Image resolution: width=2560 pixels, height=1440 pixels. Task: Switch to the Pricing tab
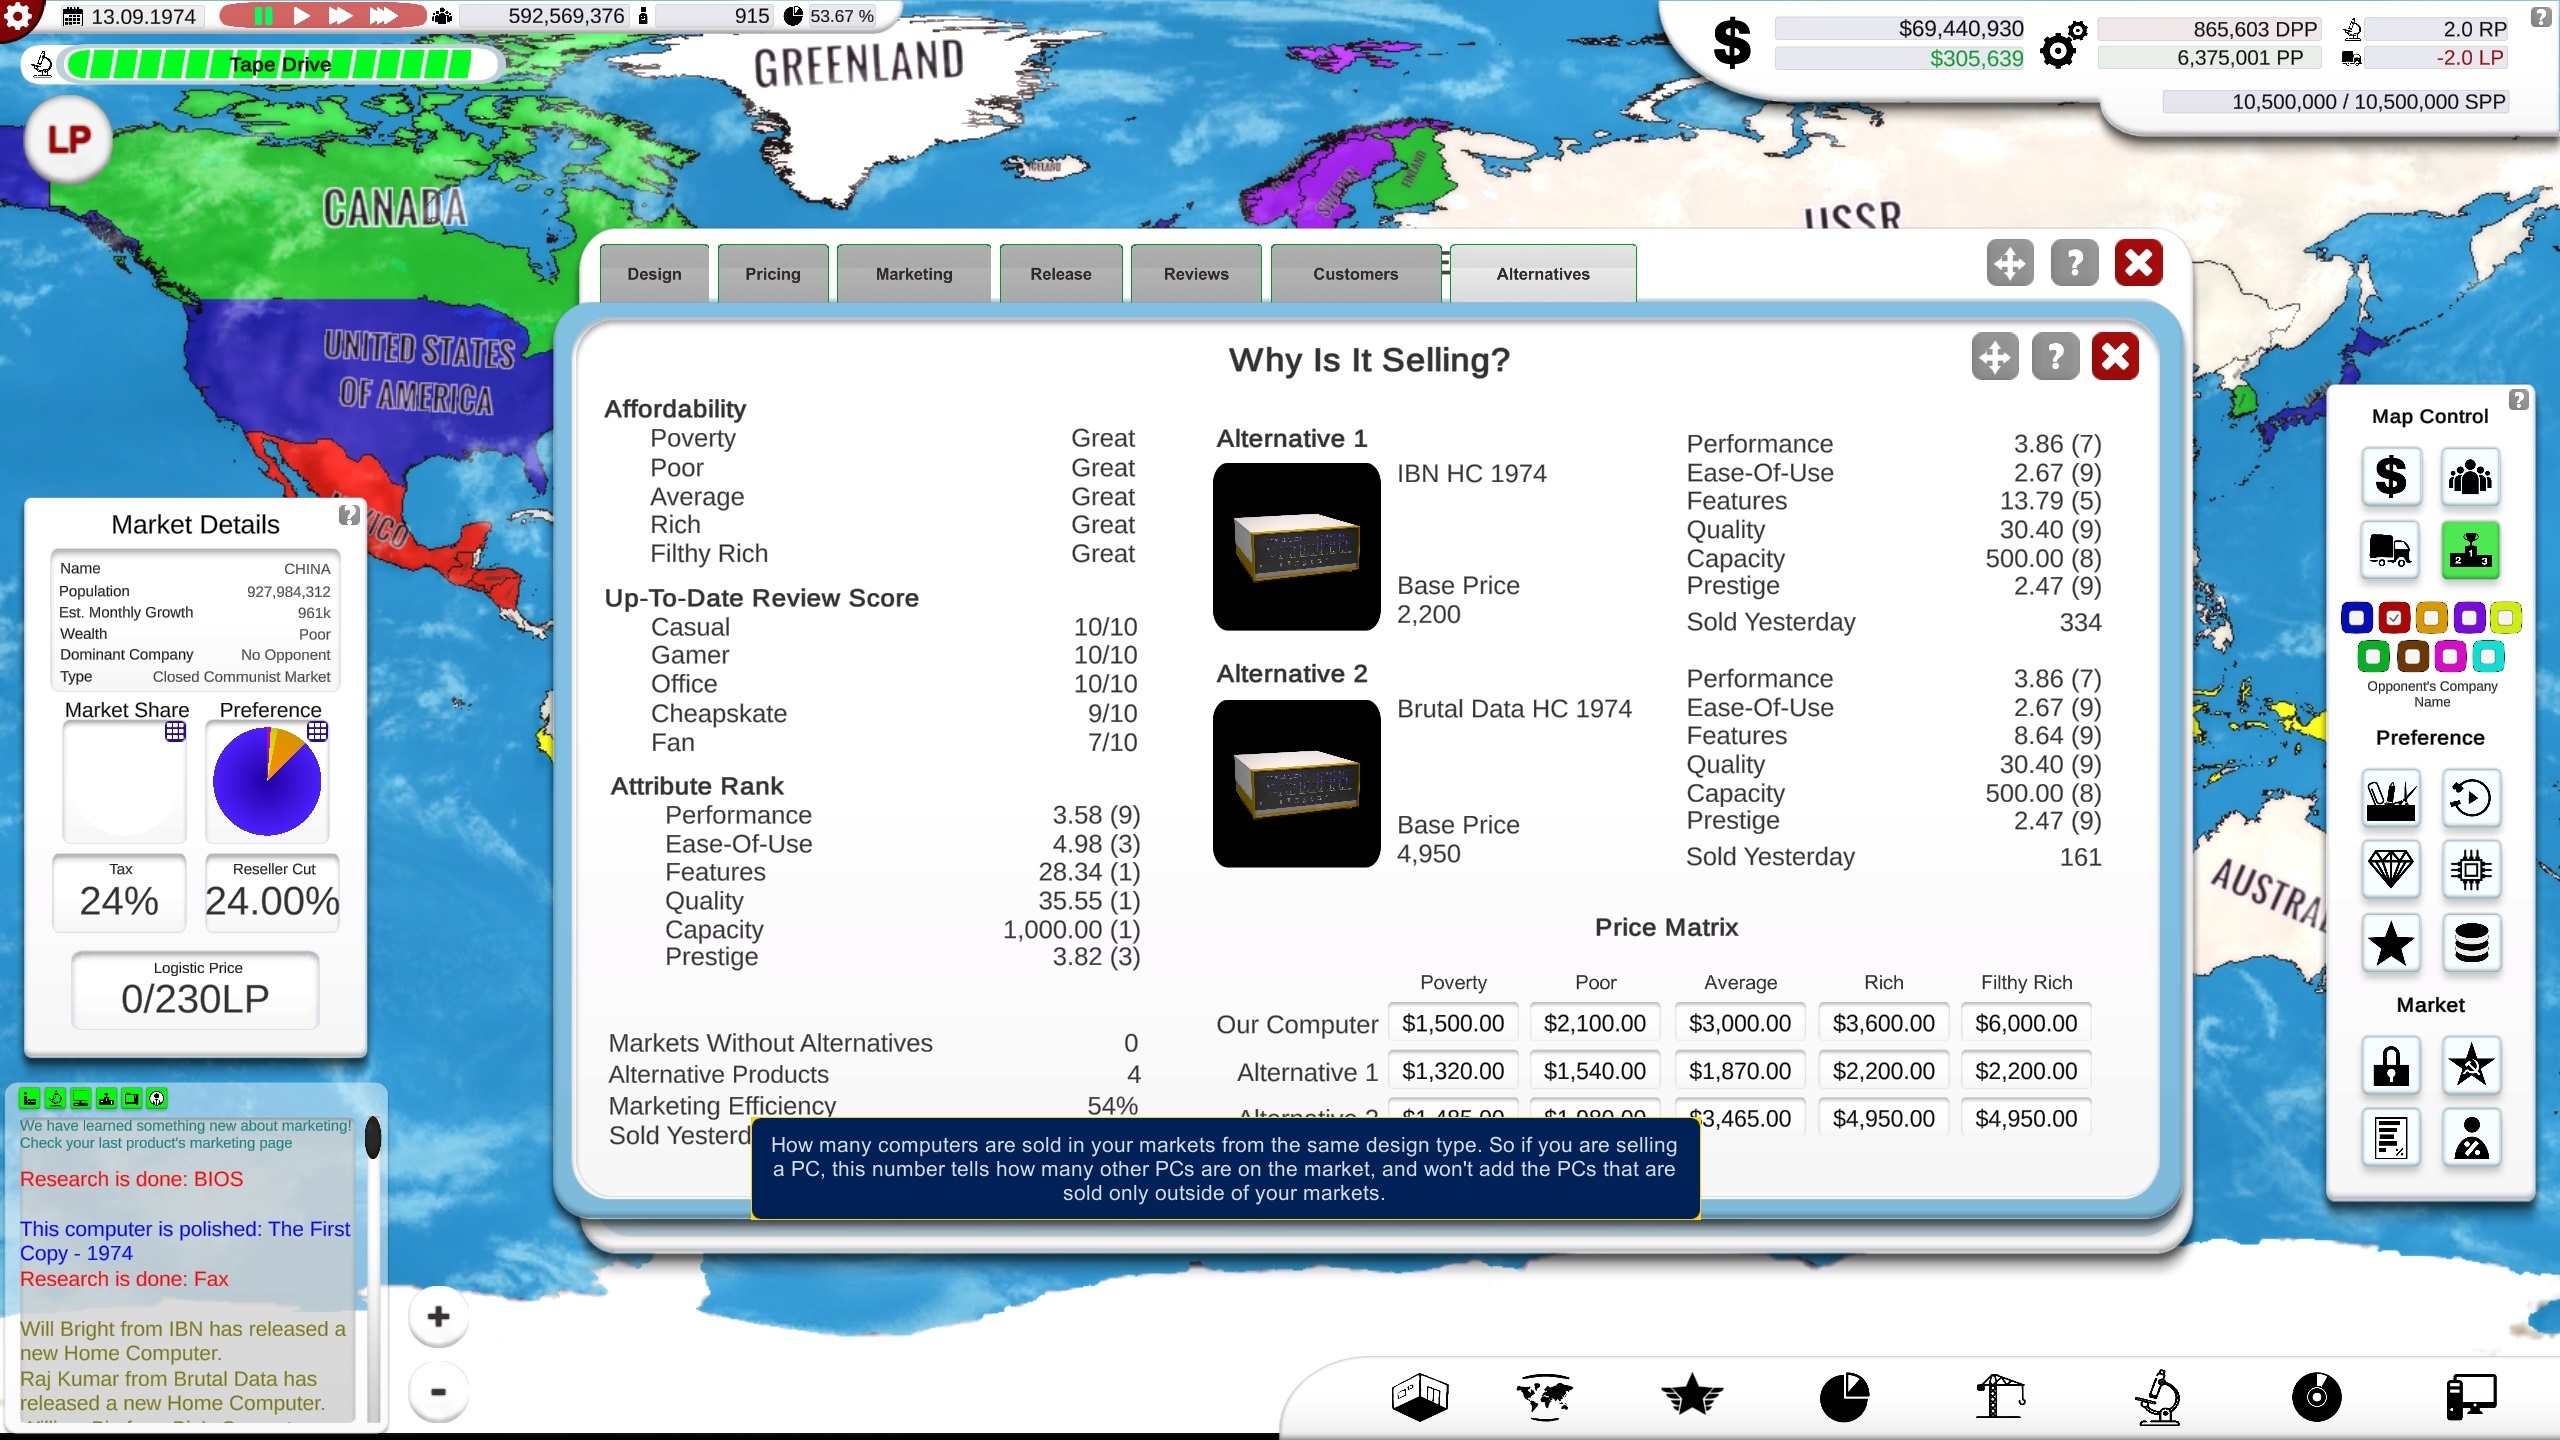(x=773, y=274)
